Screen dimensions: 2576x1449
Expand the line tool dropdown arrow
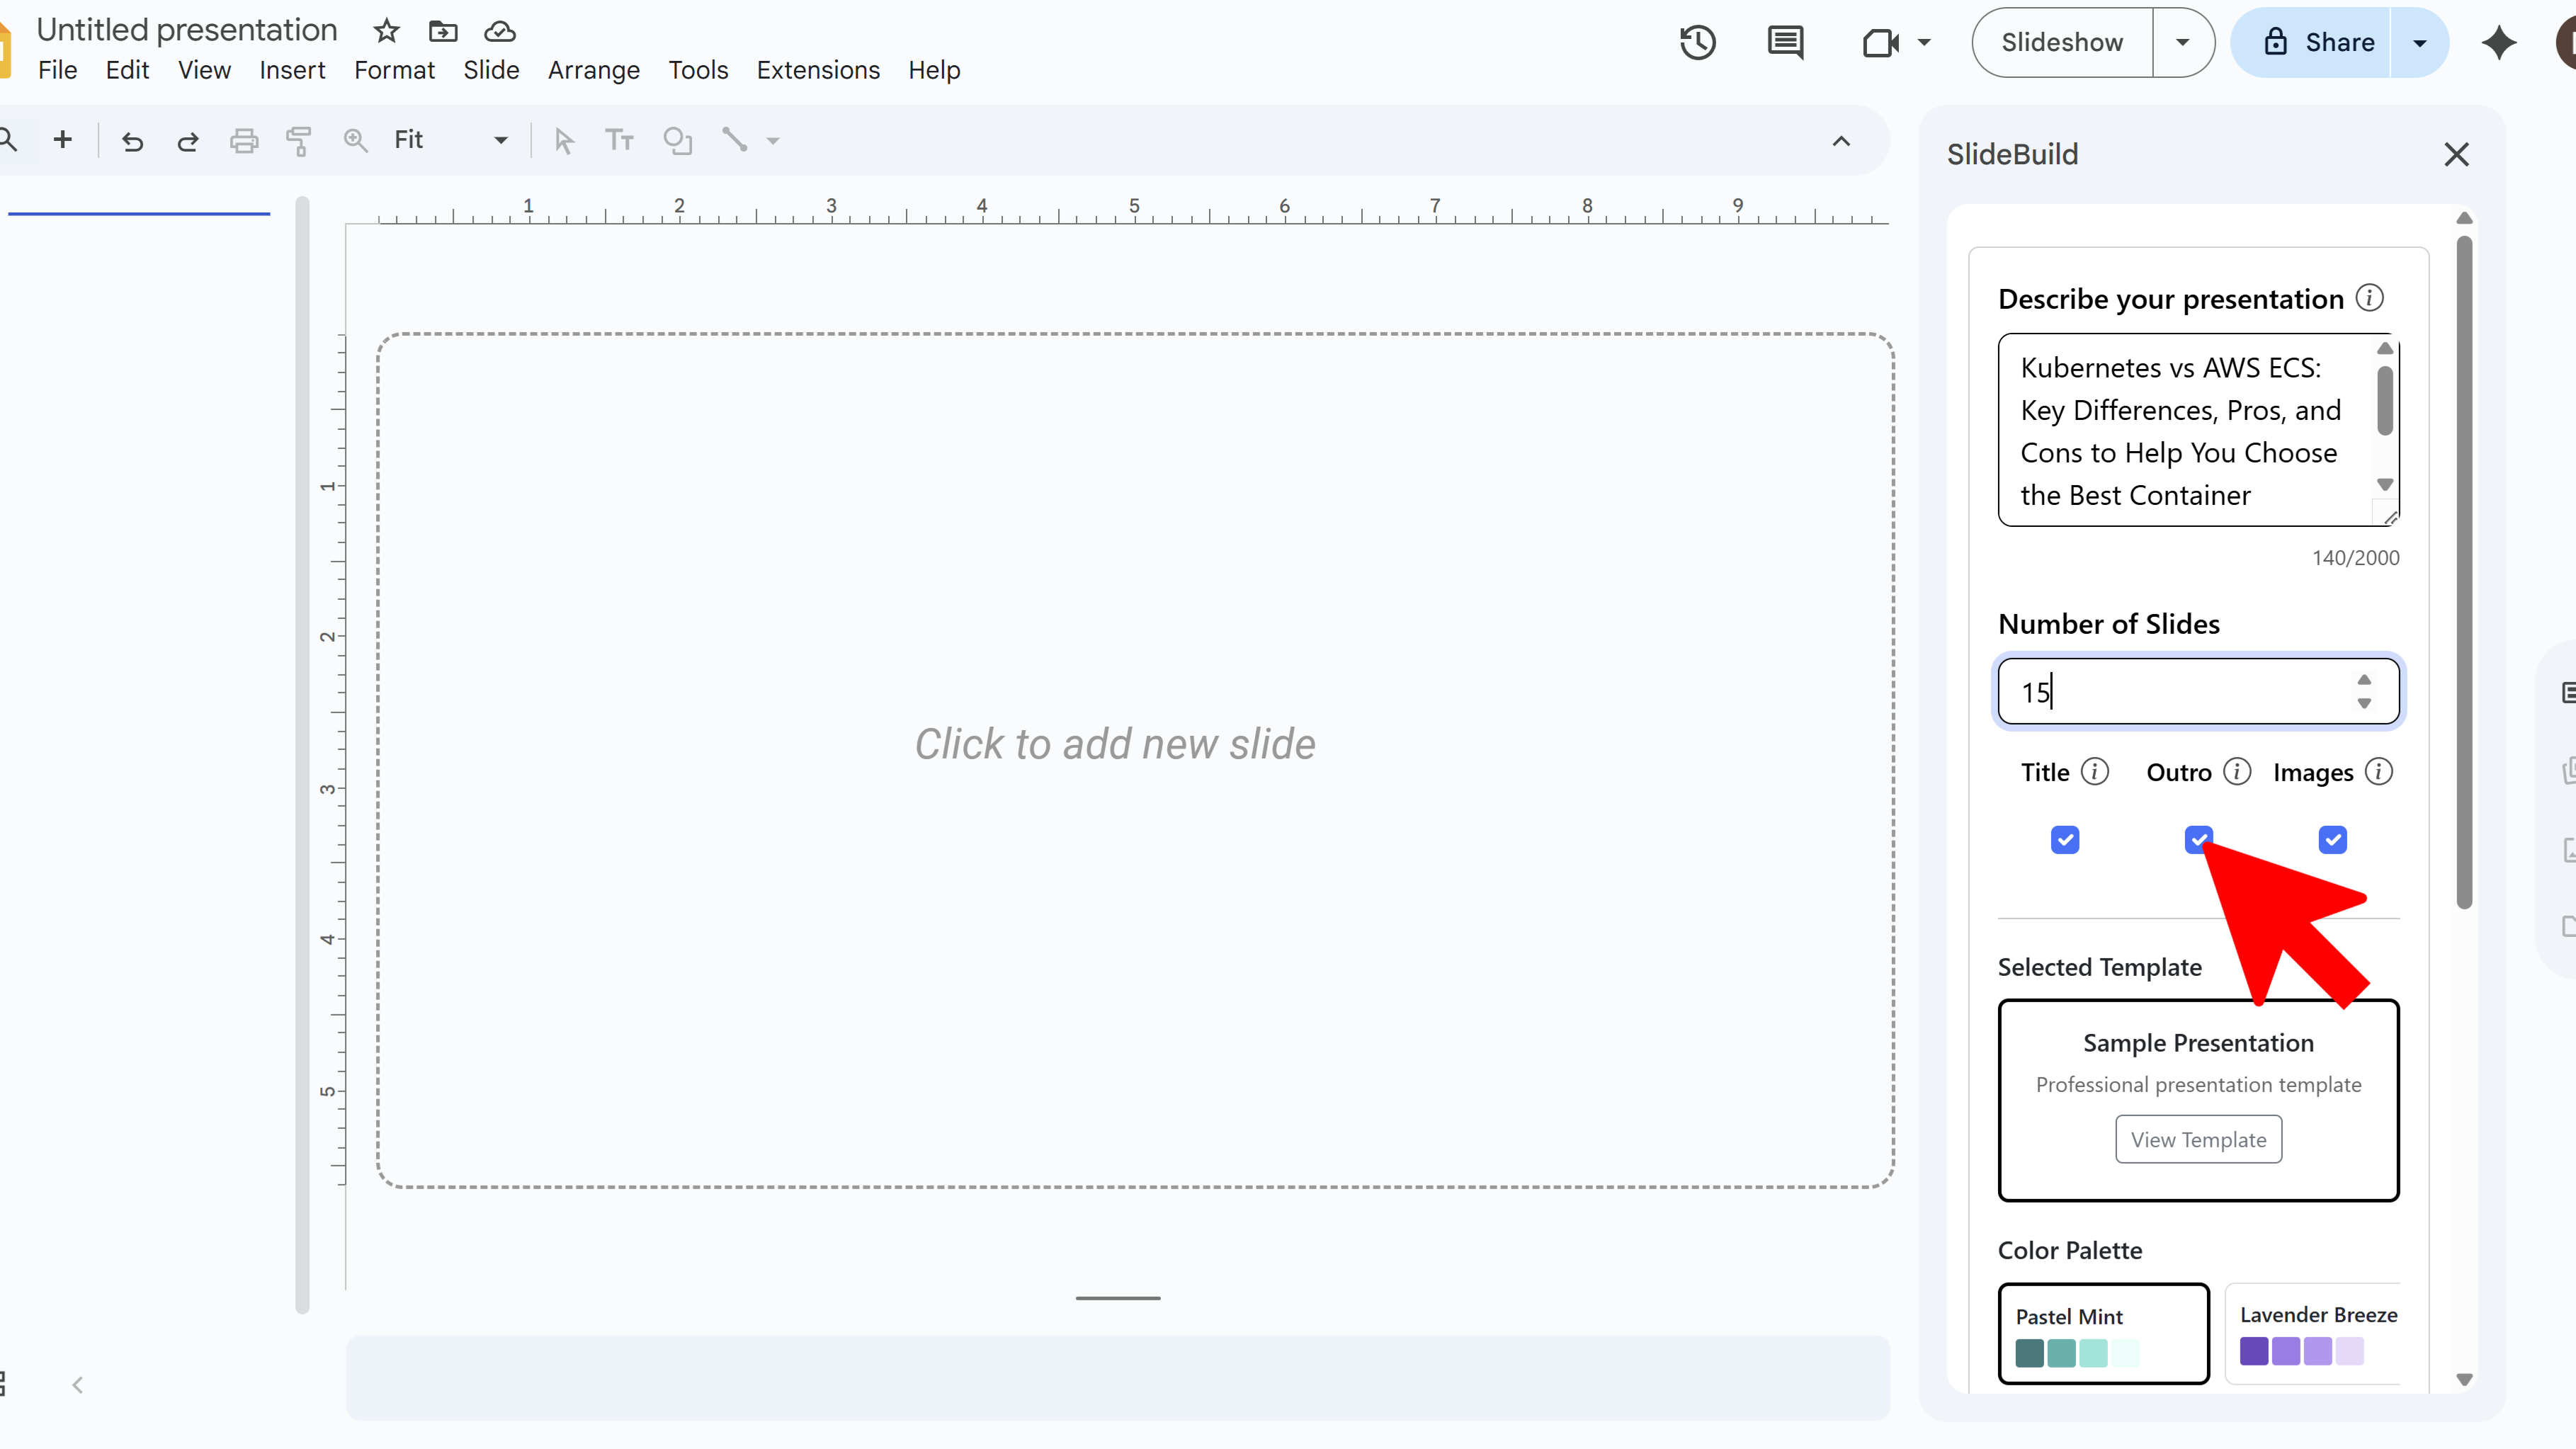tap(773, 141)
